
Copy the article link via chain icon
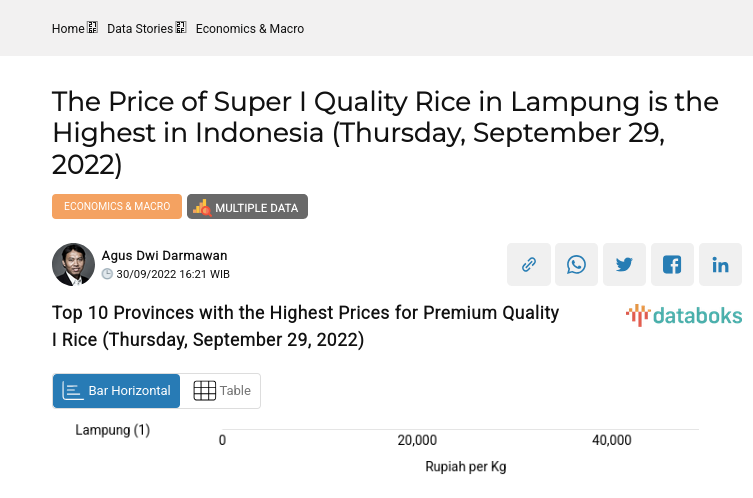coord(529,265)
